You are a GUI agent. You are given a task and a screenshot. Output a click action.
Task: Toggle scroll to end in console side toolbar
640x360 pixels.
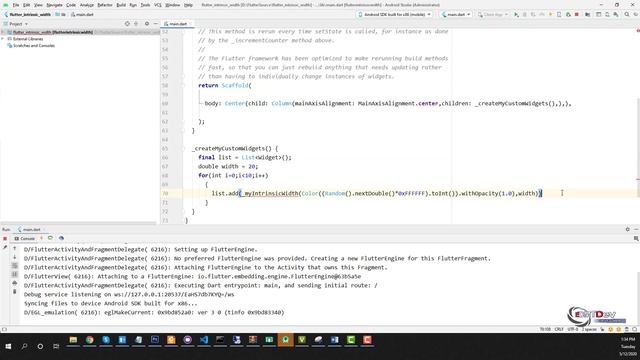(x=15, y=274)
